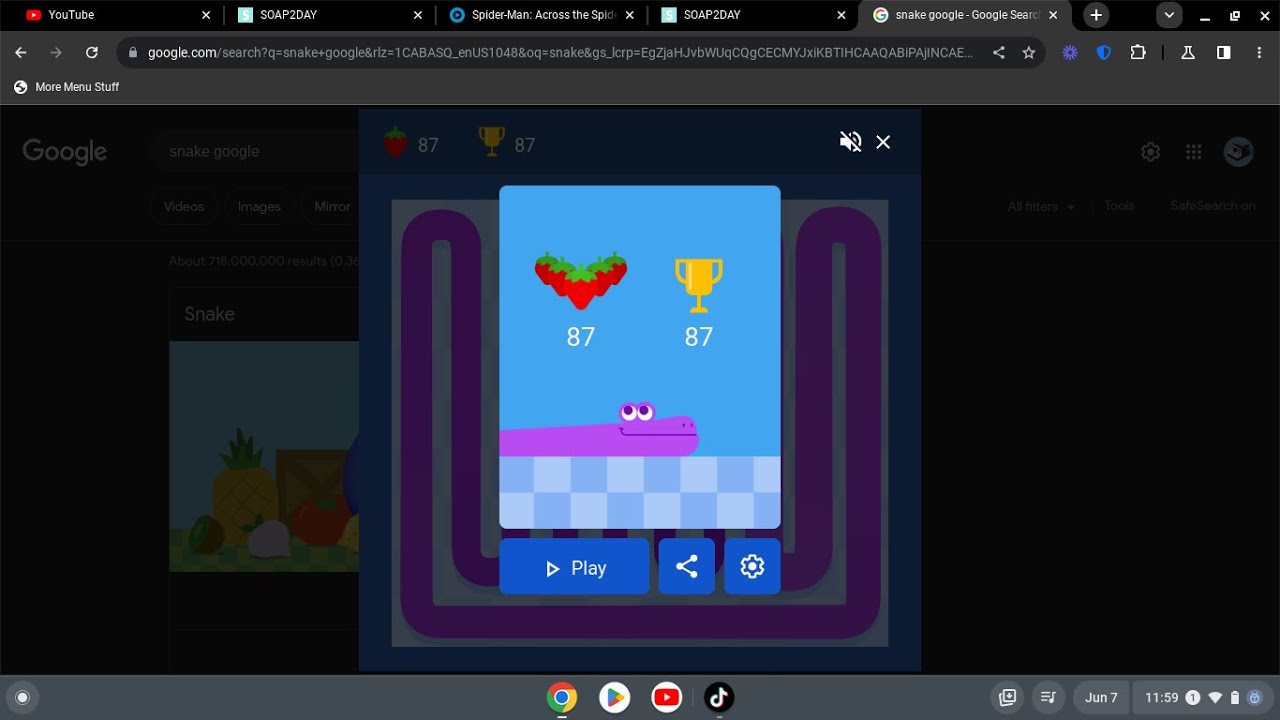Switch to Spider-Man: Across the Spider tab
This screenshot has width=1280, height=720.
540,15
